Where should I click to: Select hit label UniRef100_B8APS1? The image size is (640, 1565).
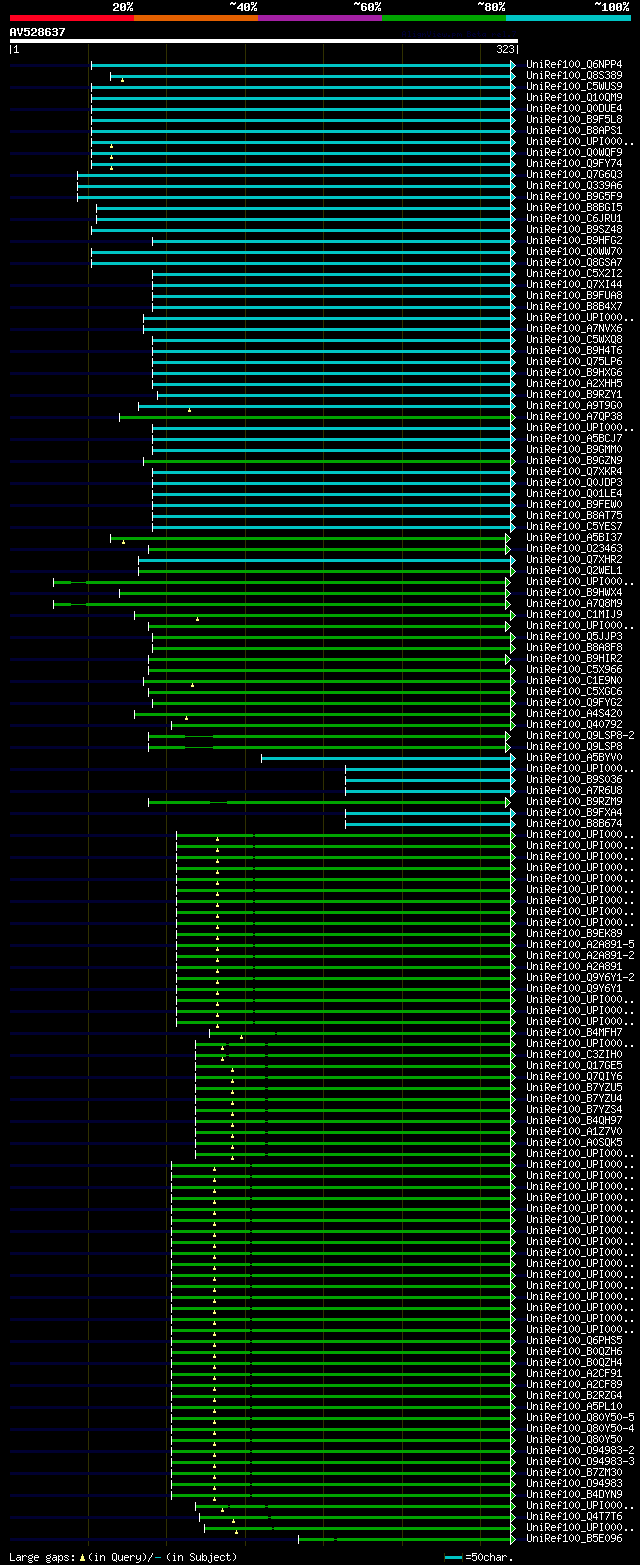point(574,131)
